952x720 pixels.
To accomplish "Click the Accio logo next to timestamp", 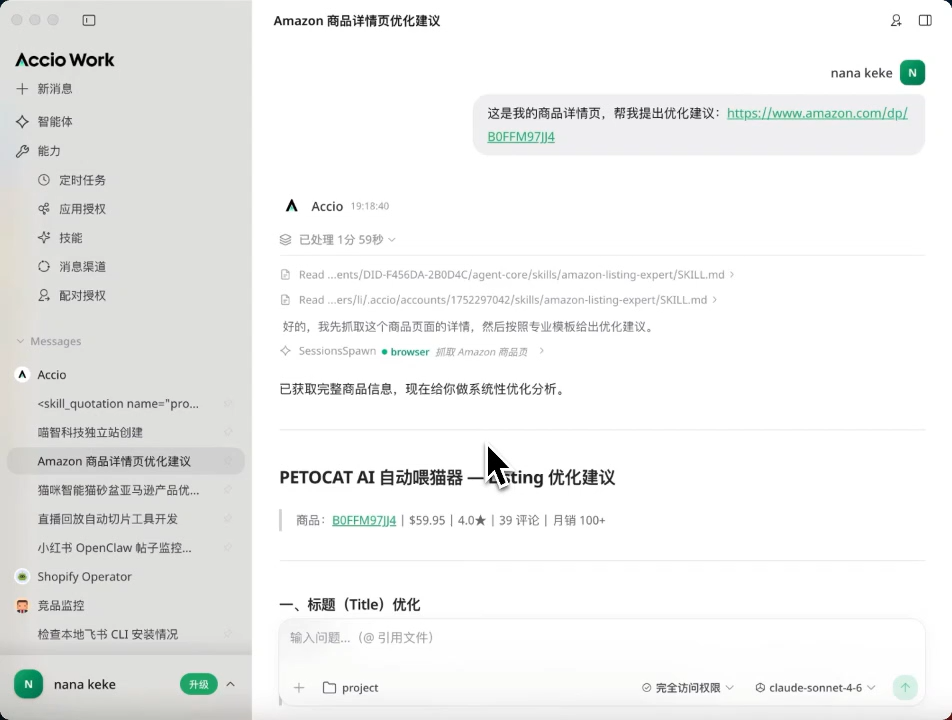I will 292,206.
